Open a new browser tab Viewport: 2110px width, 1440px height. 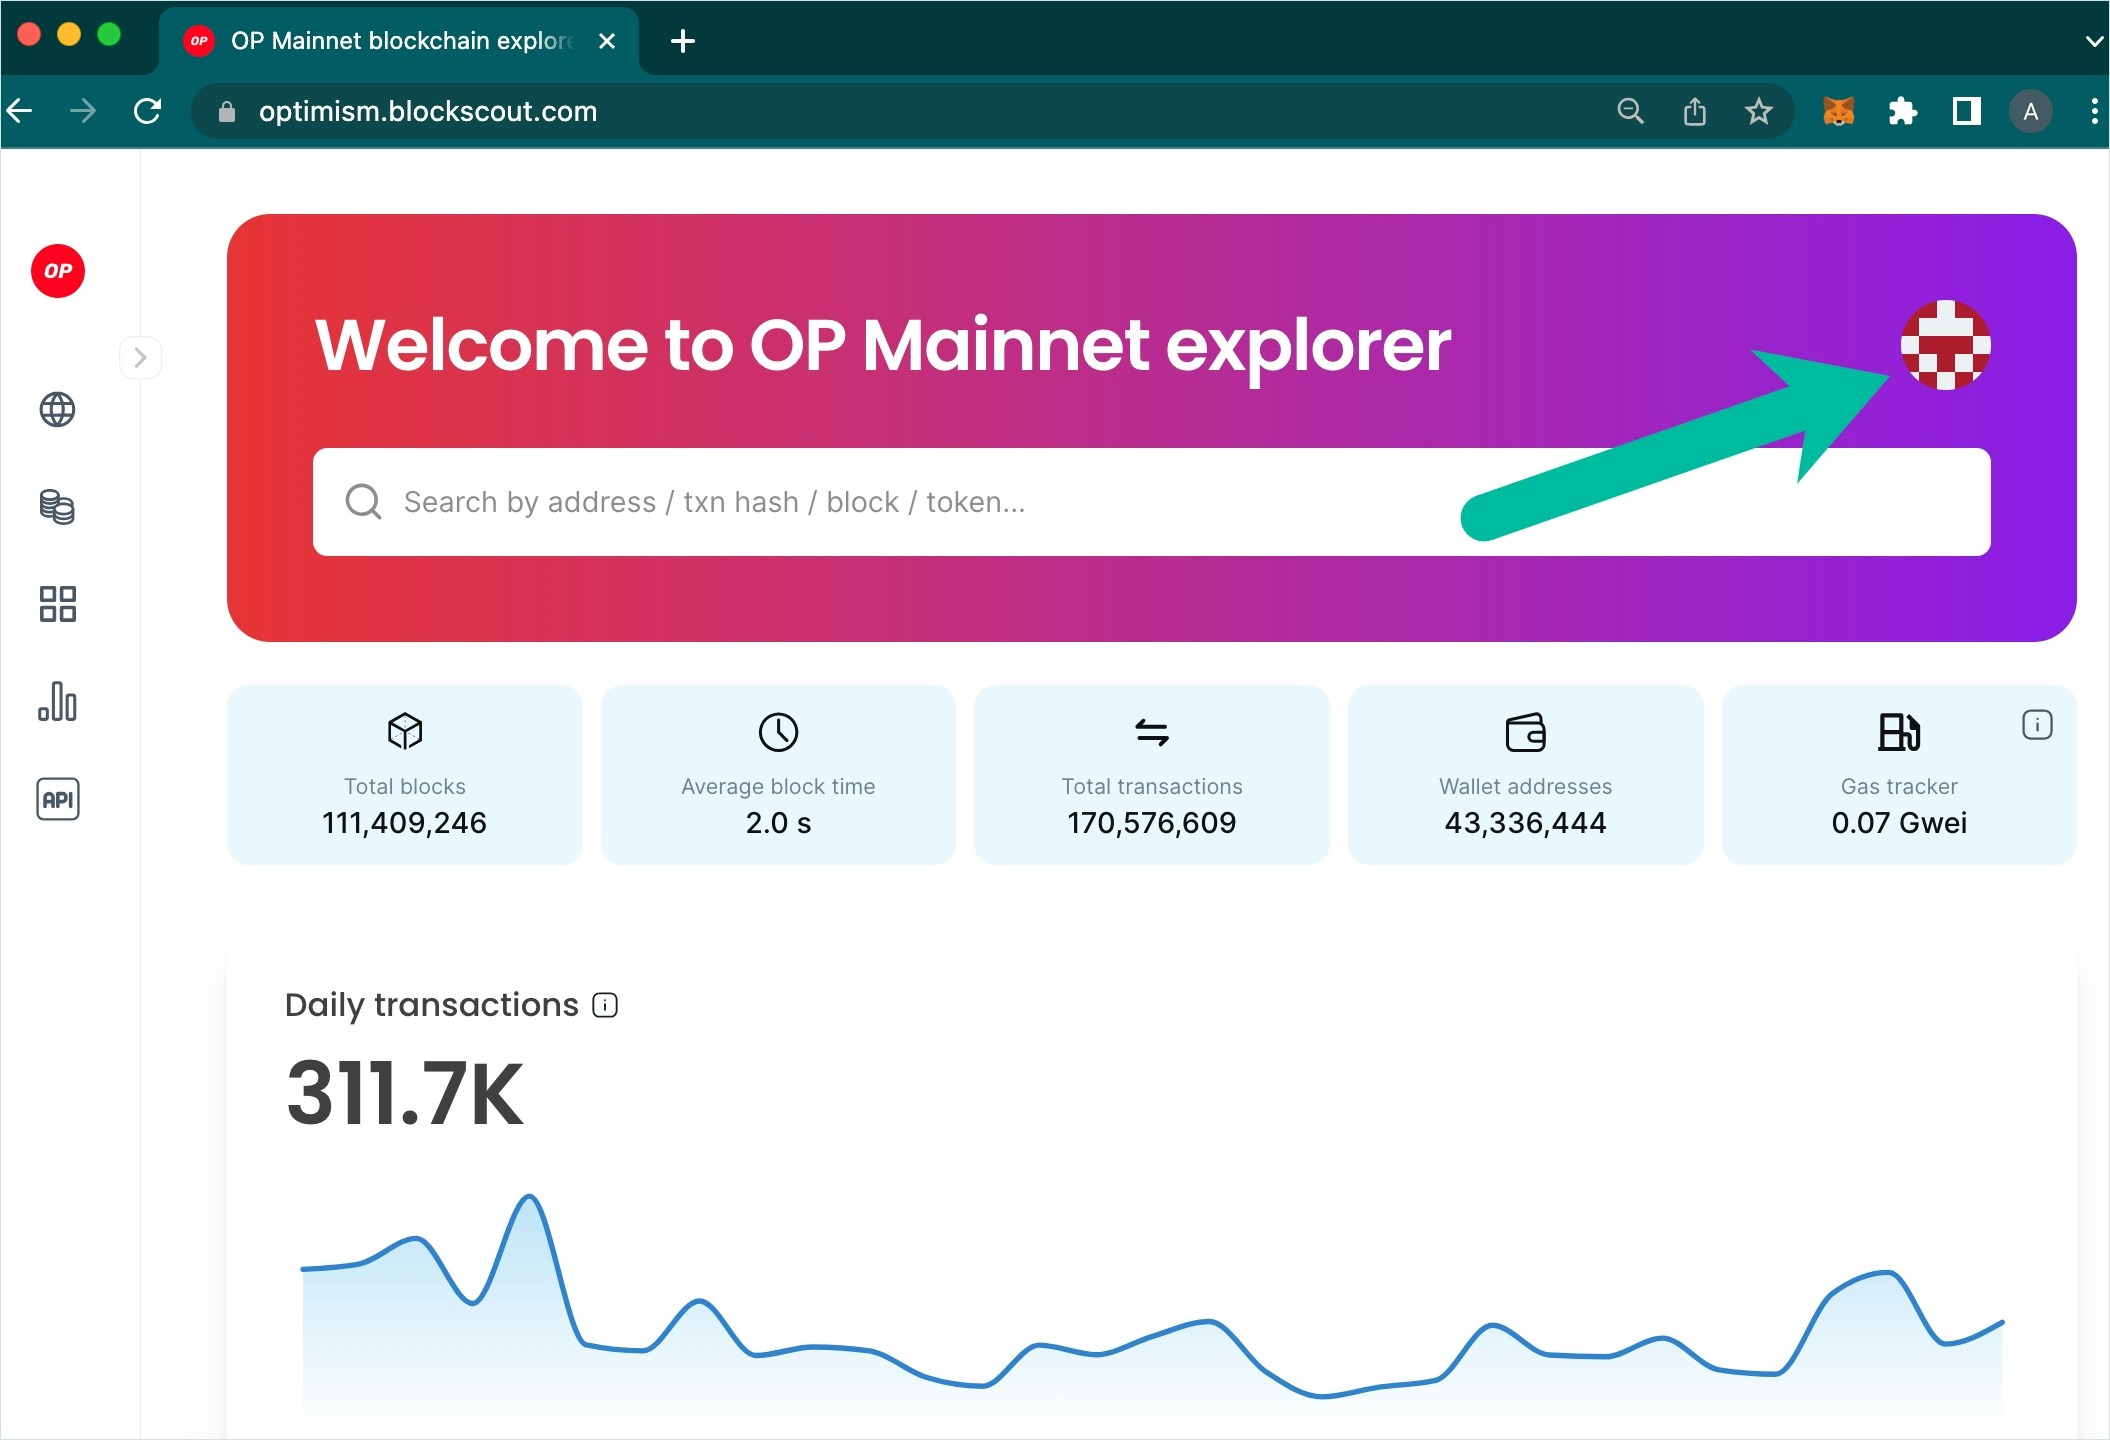[x=683, y=41]
